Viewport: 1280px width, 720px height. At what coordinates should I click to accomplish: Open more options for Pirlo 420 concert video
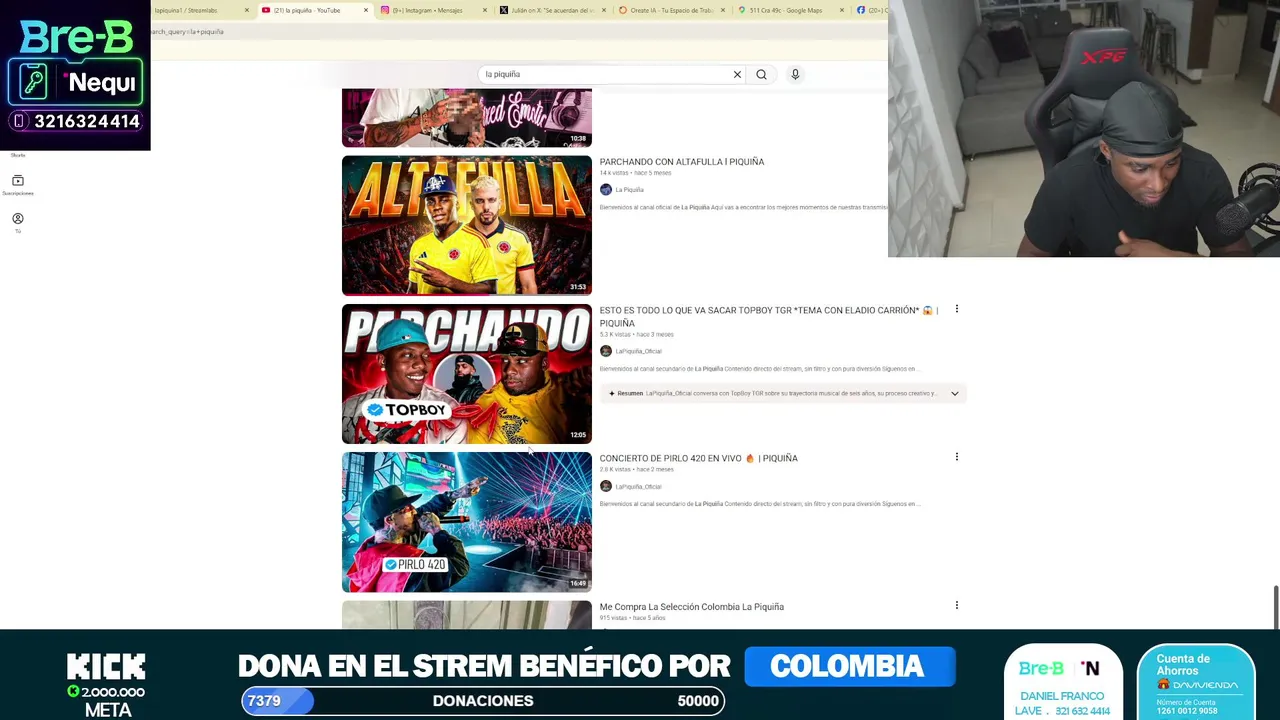click(x=956, y=457)
